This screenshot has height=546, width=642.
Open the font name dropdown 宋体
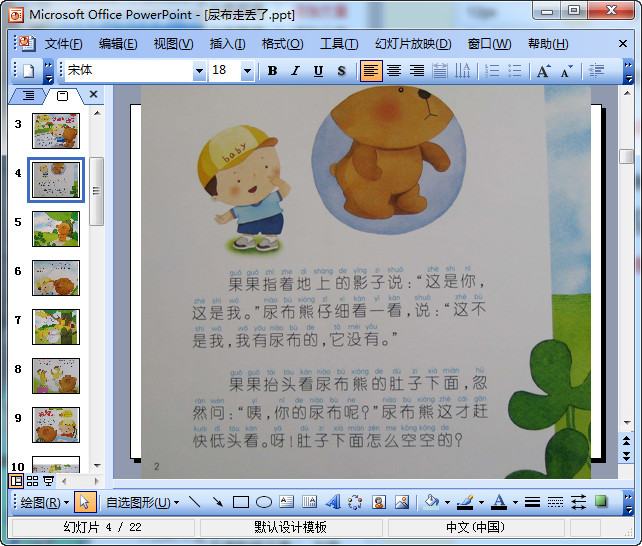[x=199, y=71]
